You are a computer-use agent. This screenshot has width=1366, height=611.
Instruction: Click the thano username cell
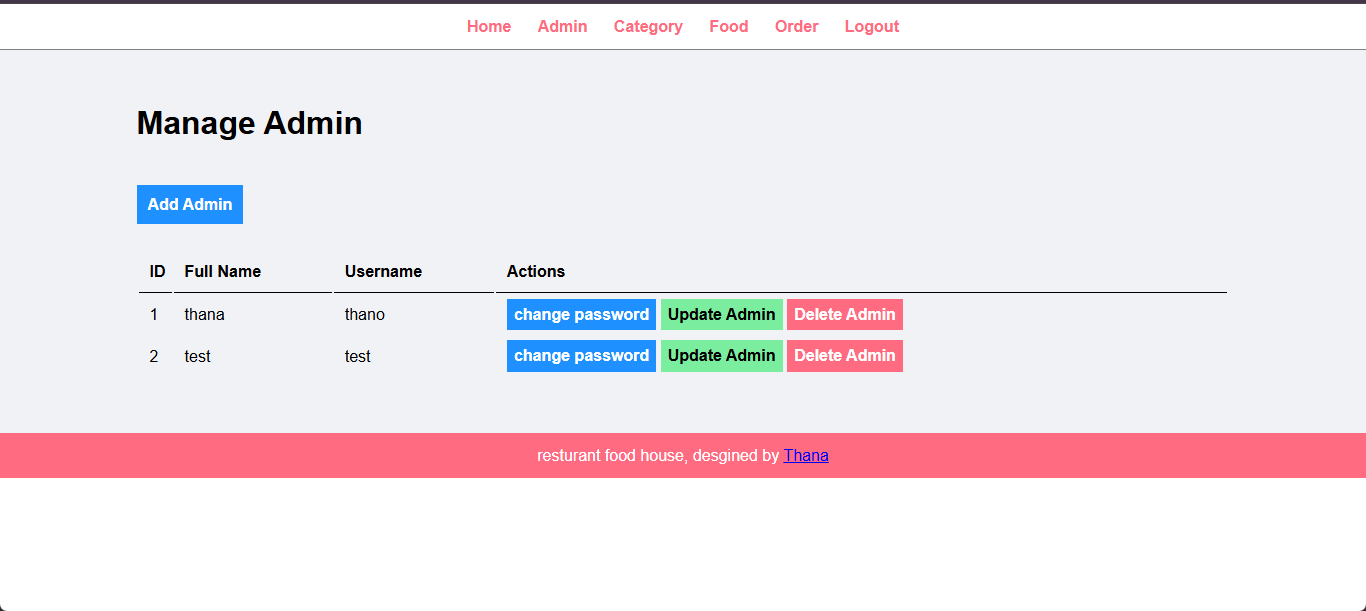click(364, 315)
